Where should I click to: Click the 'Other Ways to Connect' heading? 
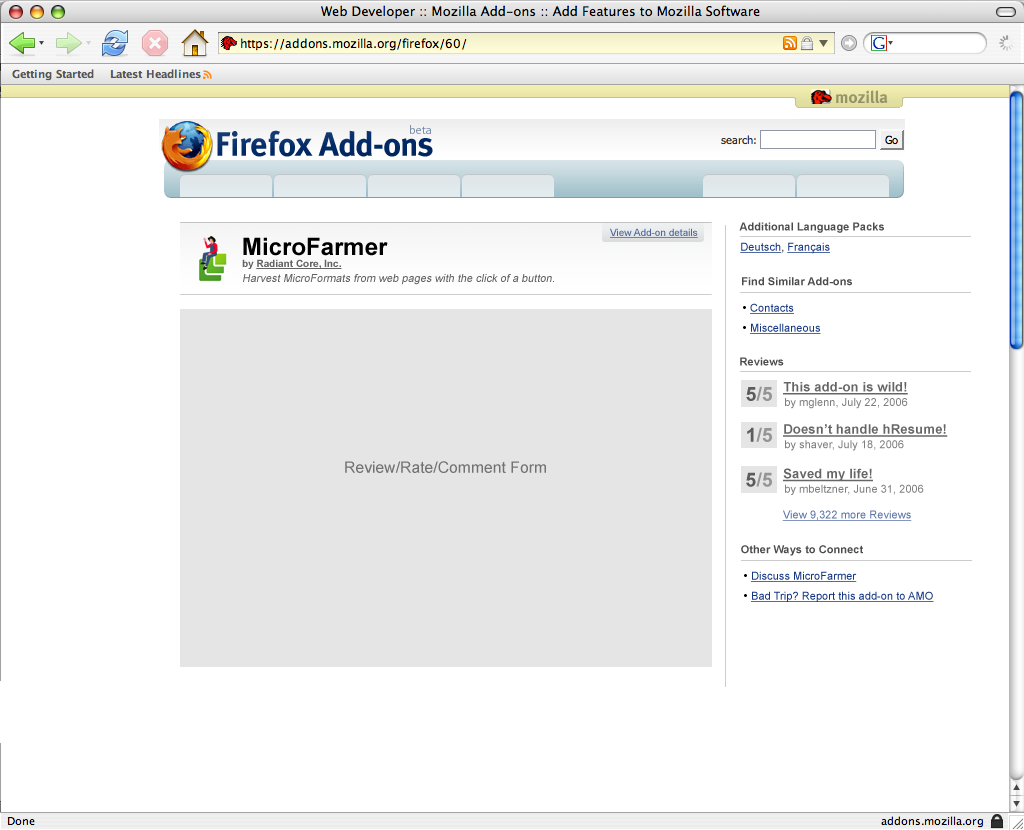(802, 549)
